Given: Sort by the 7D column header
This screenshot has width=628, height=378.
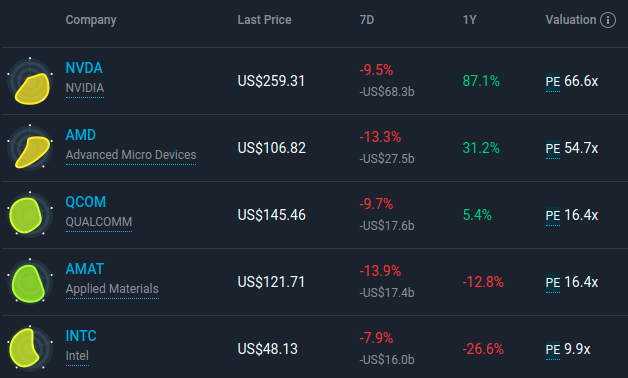Looking at the screenshot, I should pyautogui.click(x=366, y=20).
